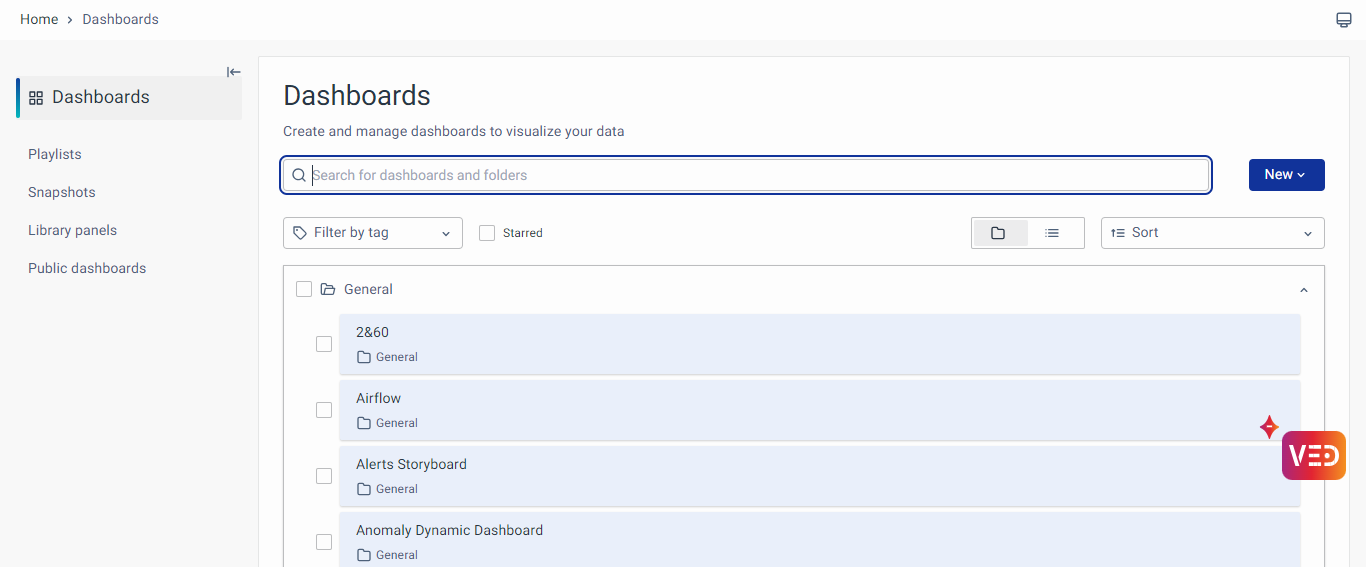Open the Alerts Storyboard dashboard
1366x567 pixels.
point(411,464)
